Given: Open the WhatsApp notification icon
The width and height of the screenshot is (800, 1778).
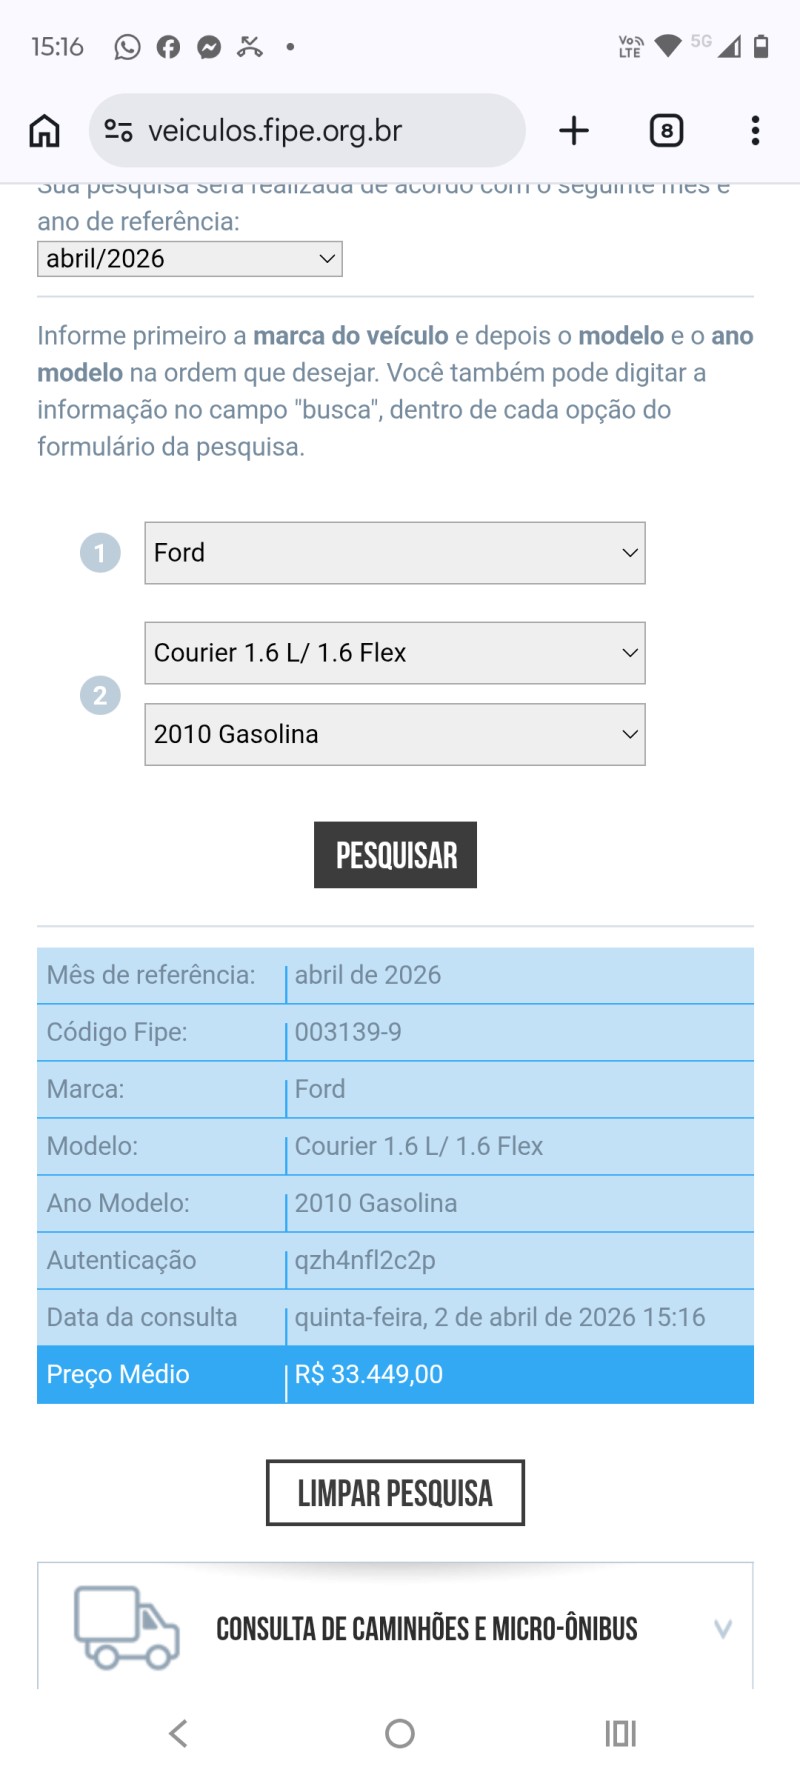Looking at the screenshot, I should [x=126, y=46].
